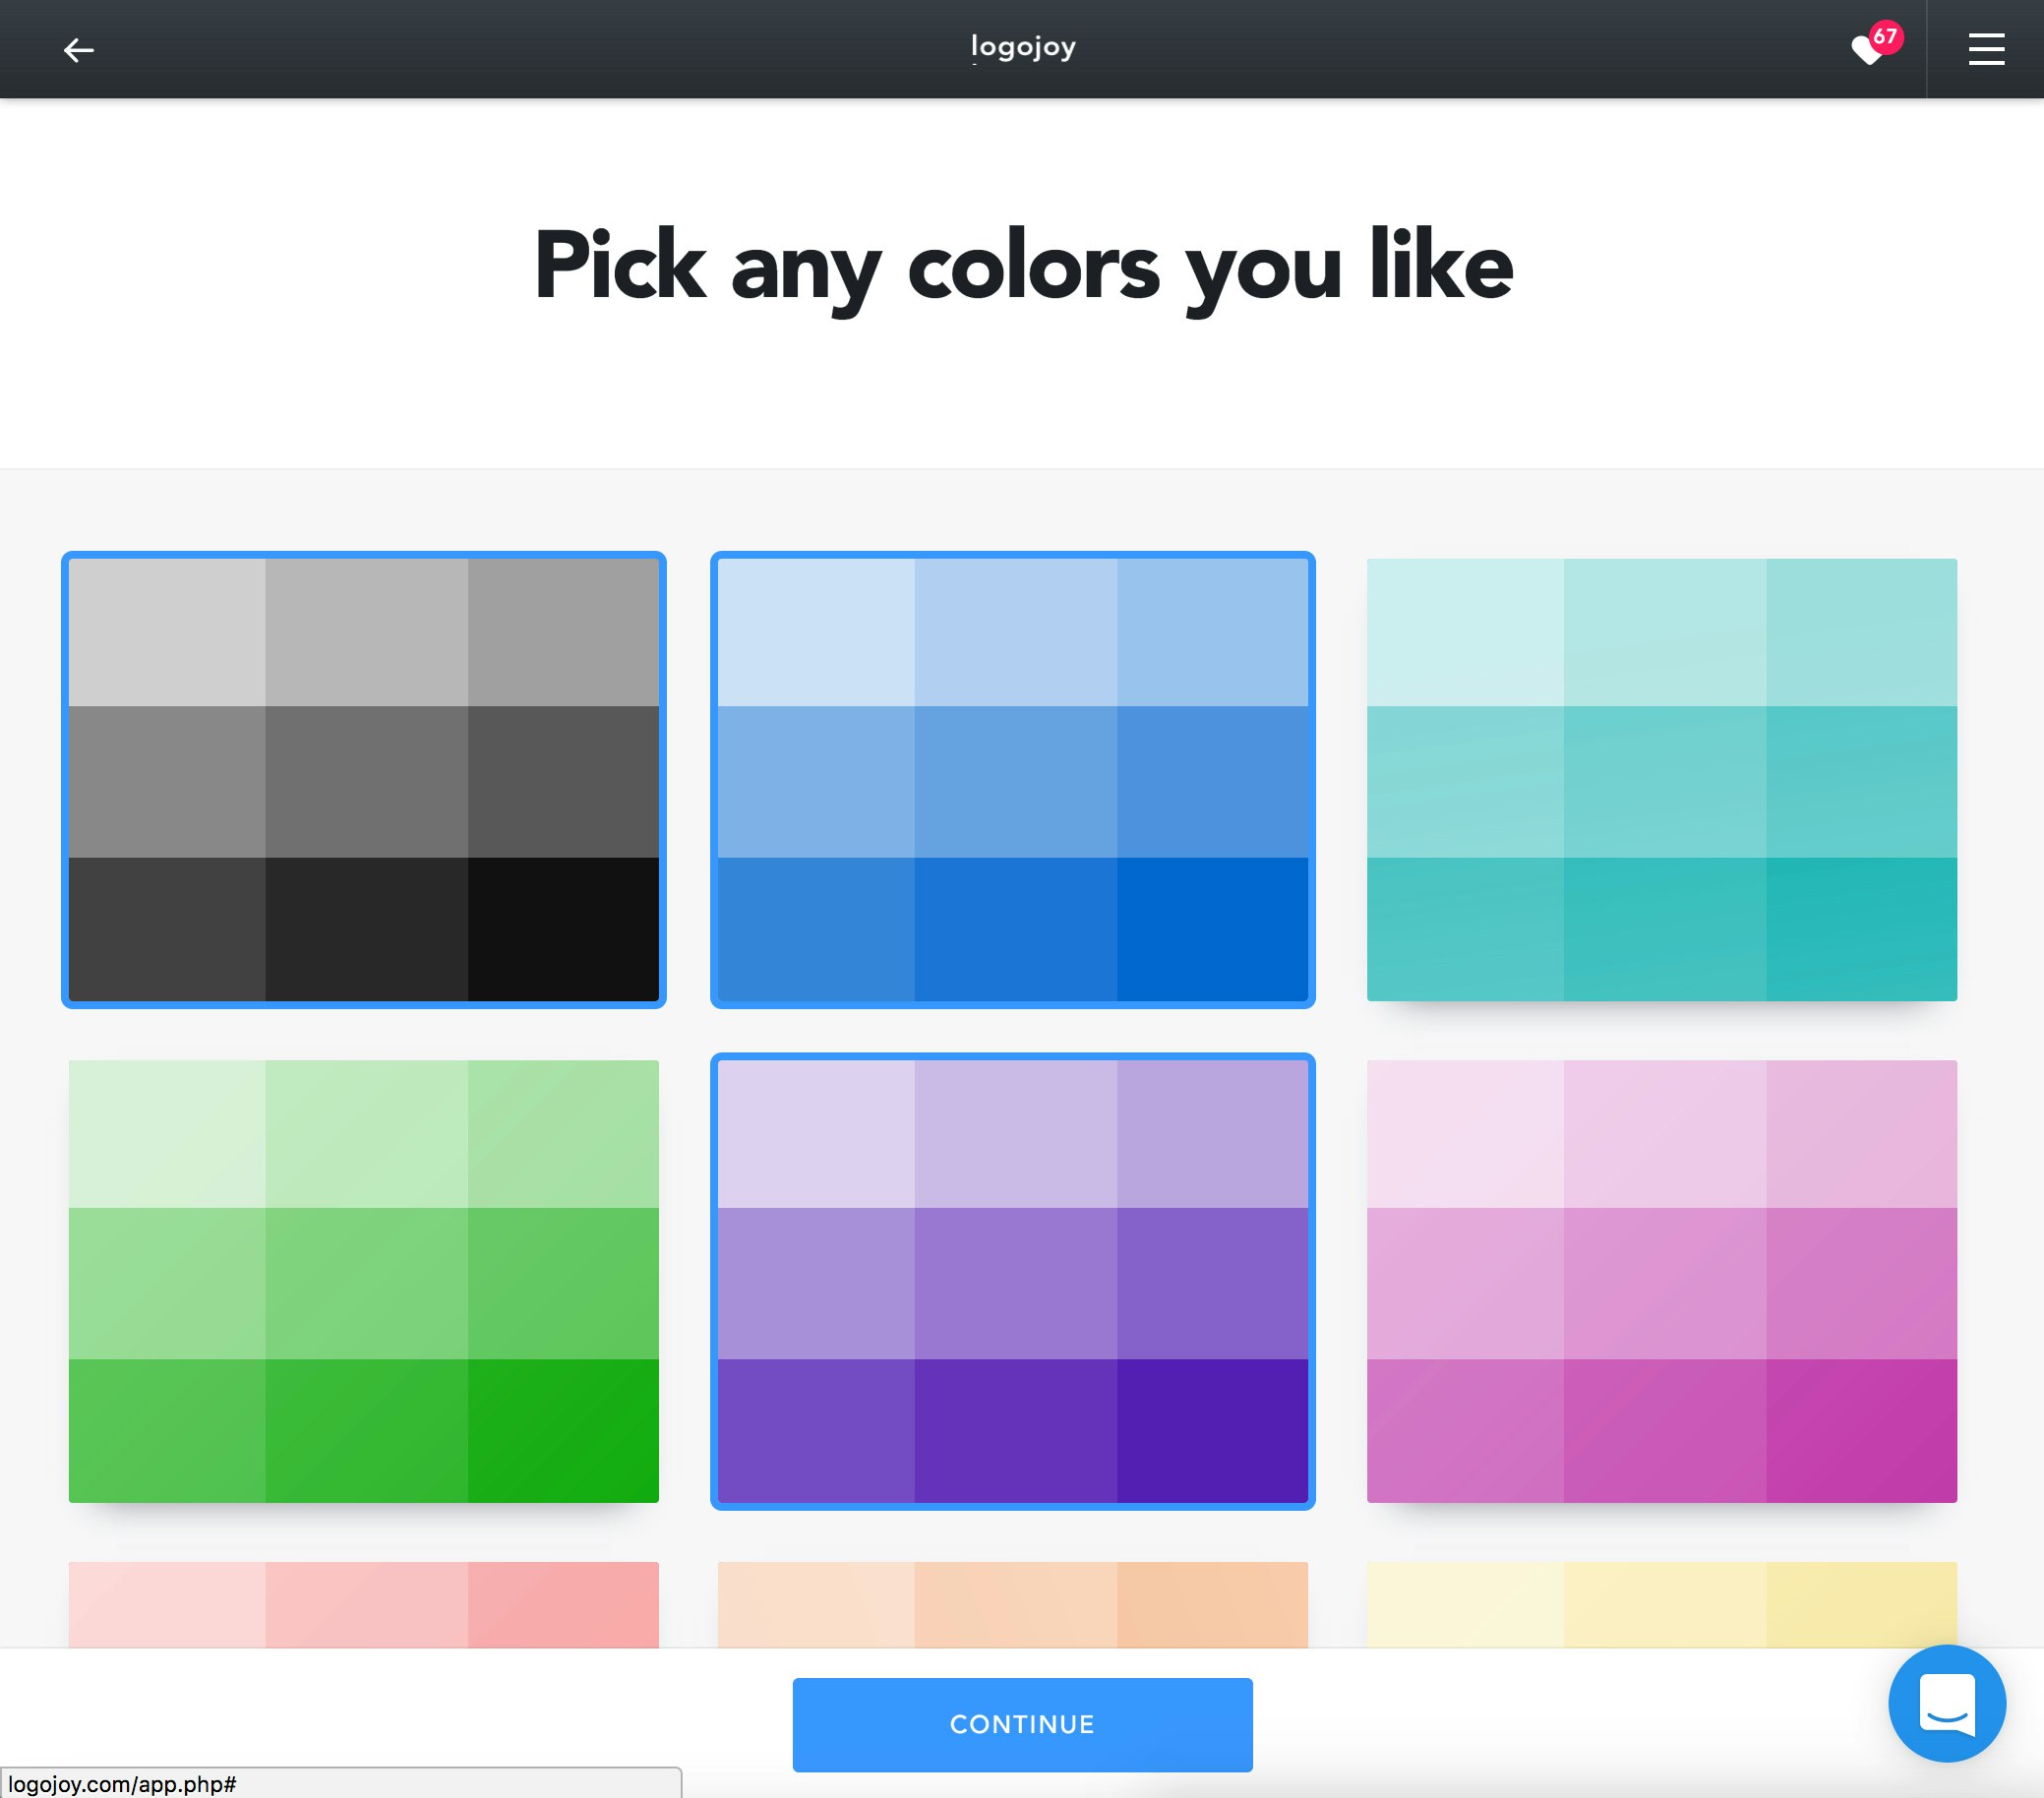Select the pink magenta color palette

point(1662,1281)
